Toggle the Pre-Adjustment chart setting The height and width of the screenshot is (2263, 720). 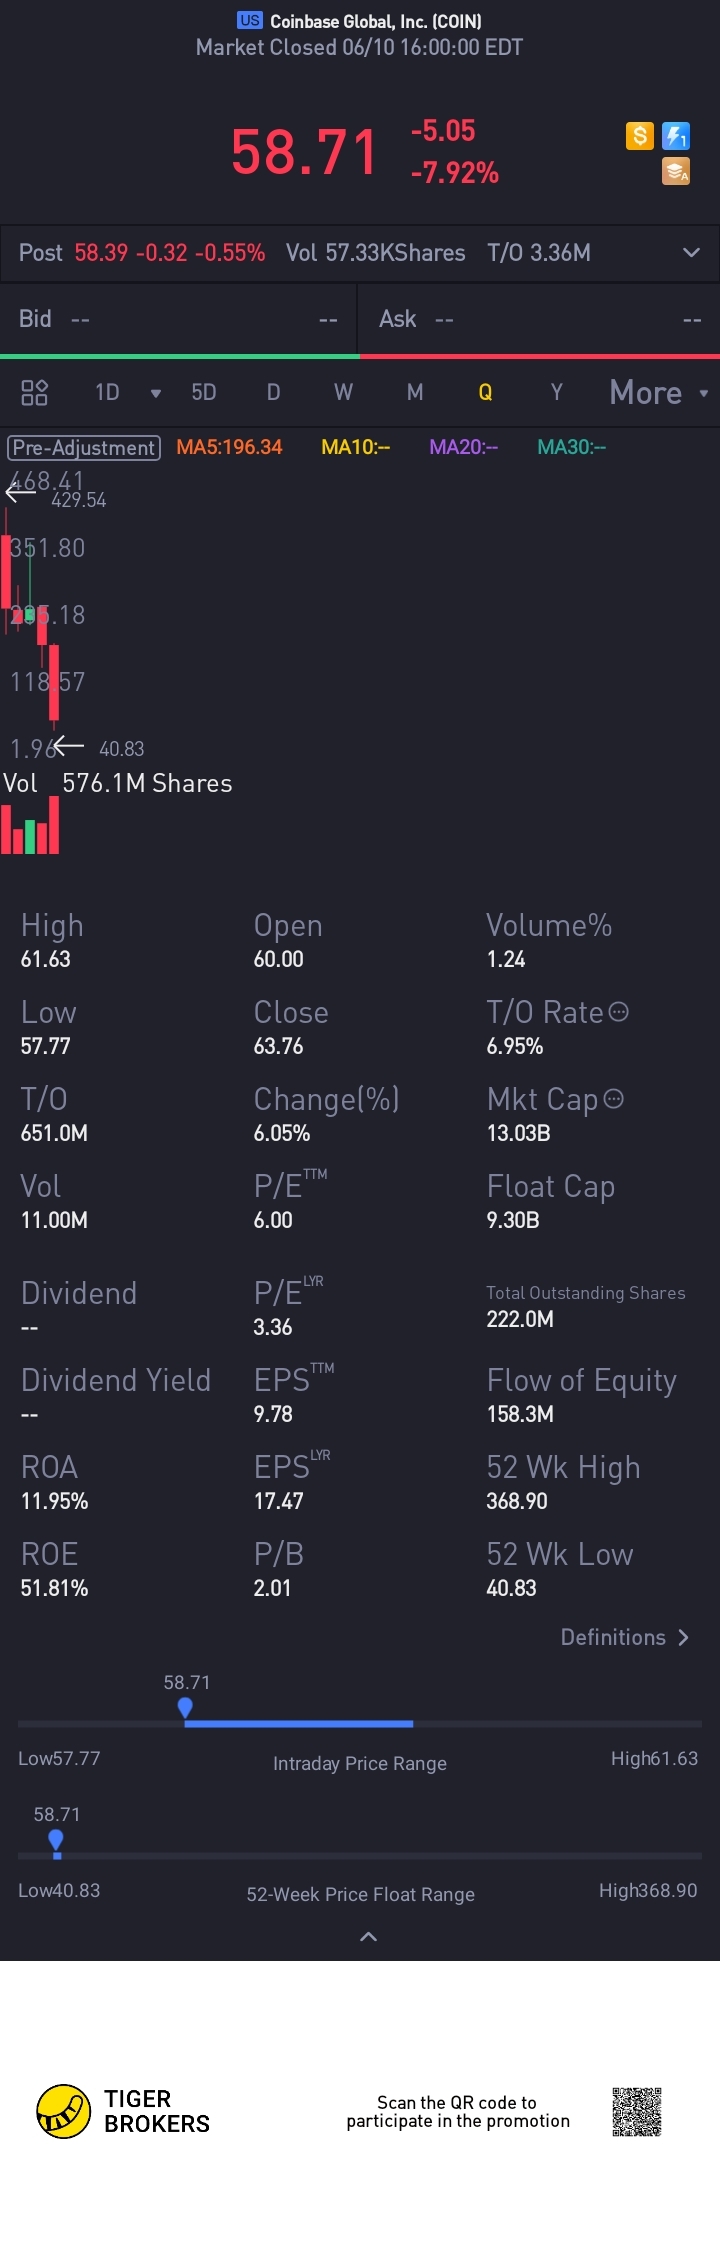pyautogui.click(x=85, y=448)
